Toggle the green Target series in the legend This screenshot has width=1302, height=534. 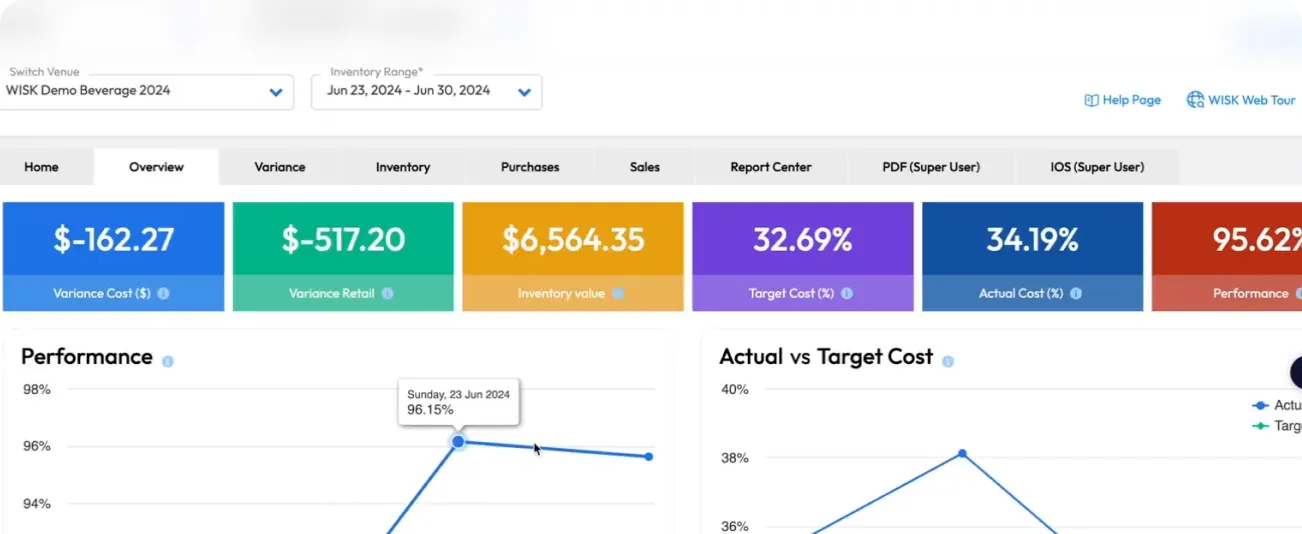[x=1277, y=426]
